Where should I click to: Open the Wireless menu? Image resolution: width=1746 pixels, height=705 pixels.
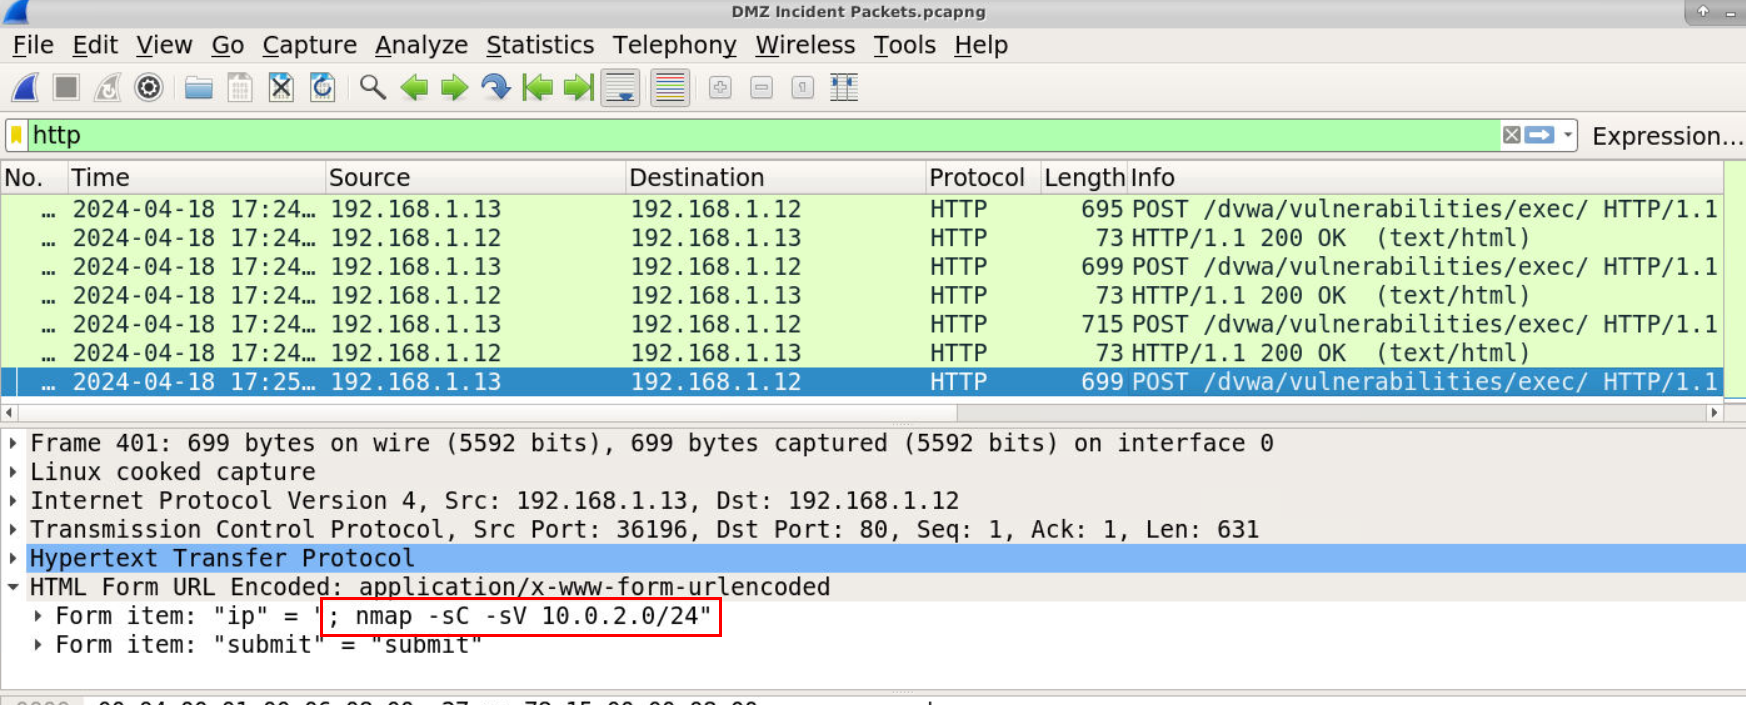(805, 45)
